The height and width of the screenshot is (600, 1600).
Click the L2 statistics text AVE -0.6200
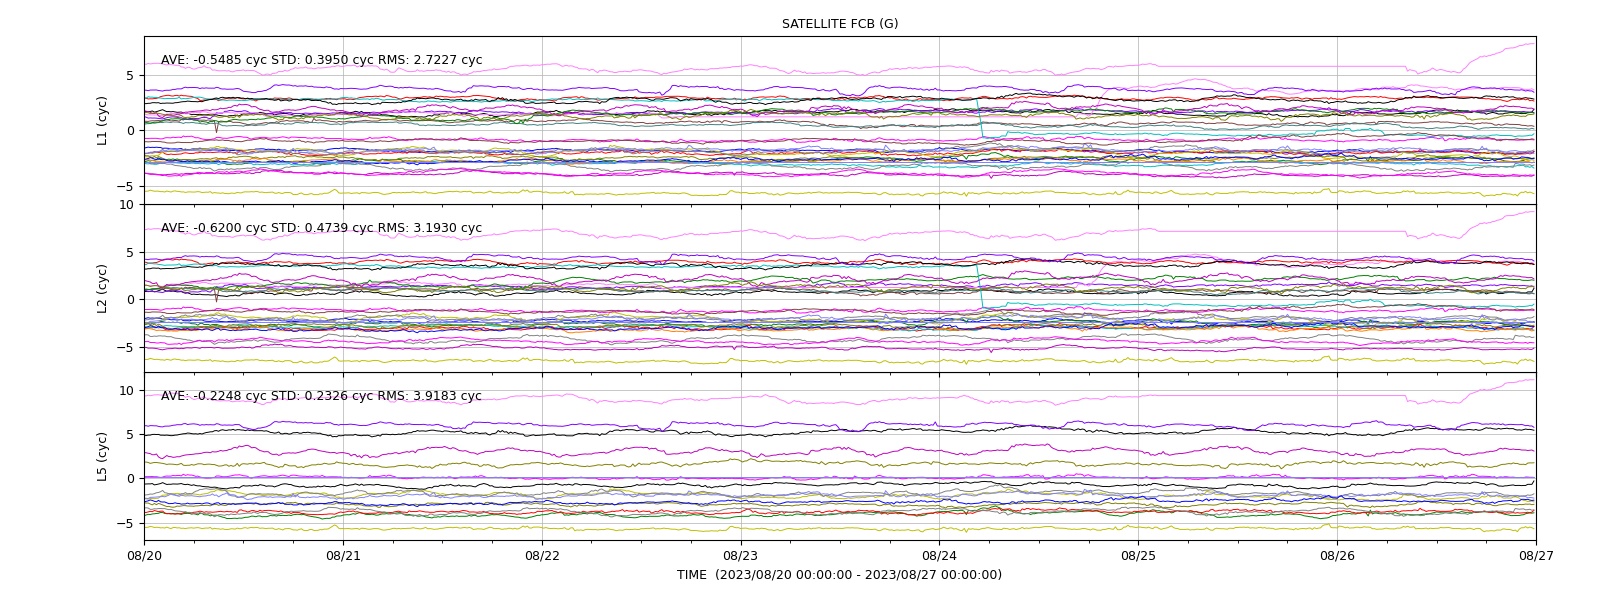(321, 228)
